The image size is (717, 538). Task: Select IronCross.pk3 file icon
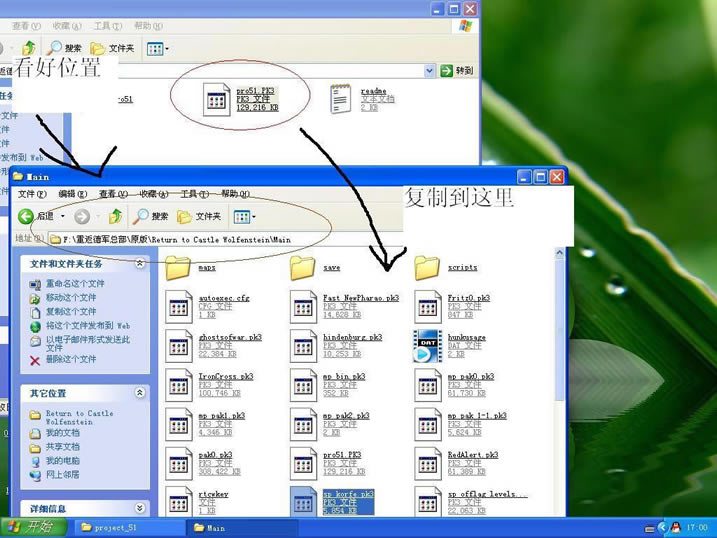click(x=178, y=385)
